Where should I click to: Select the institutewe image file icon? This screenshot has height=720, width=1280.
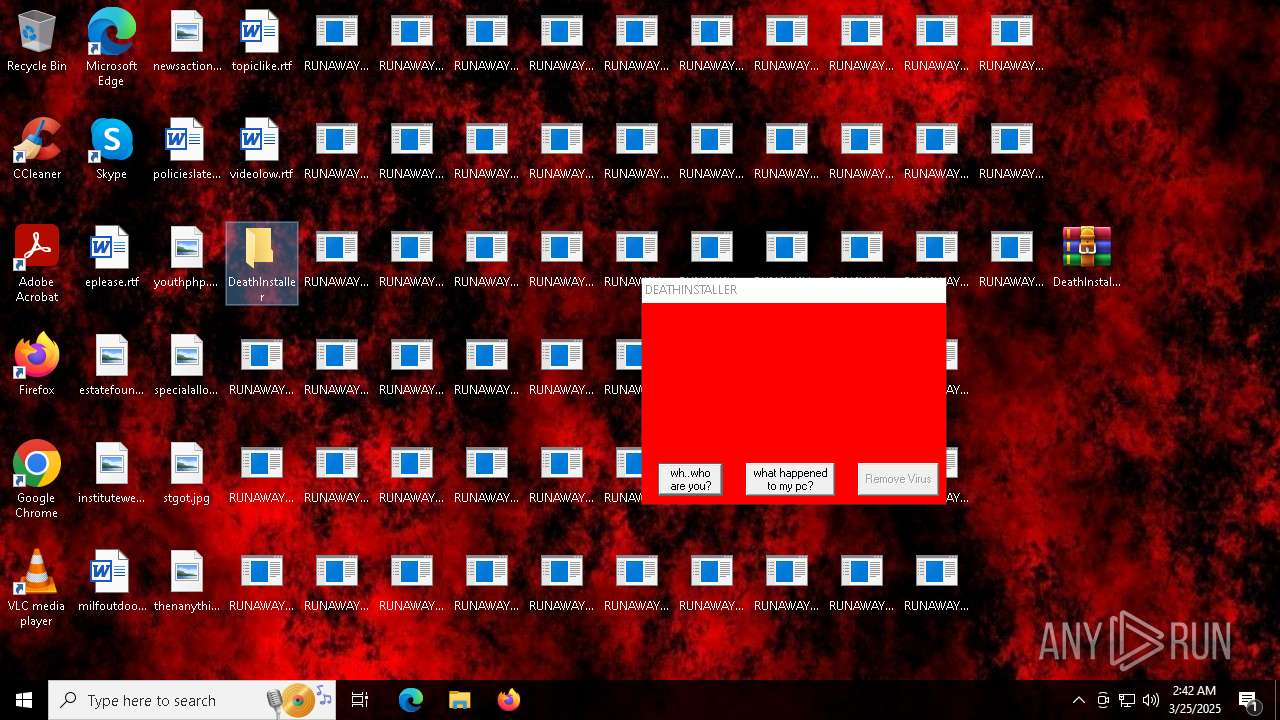click(111, 474)
